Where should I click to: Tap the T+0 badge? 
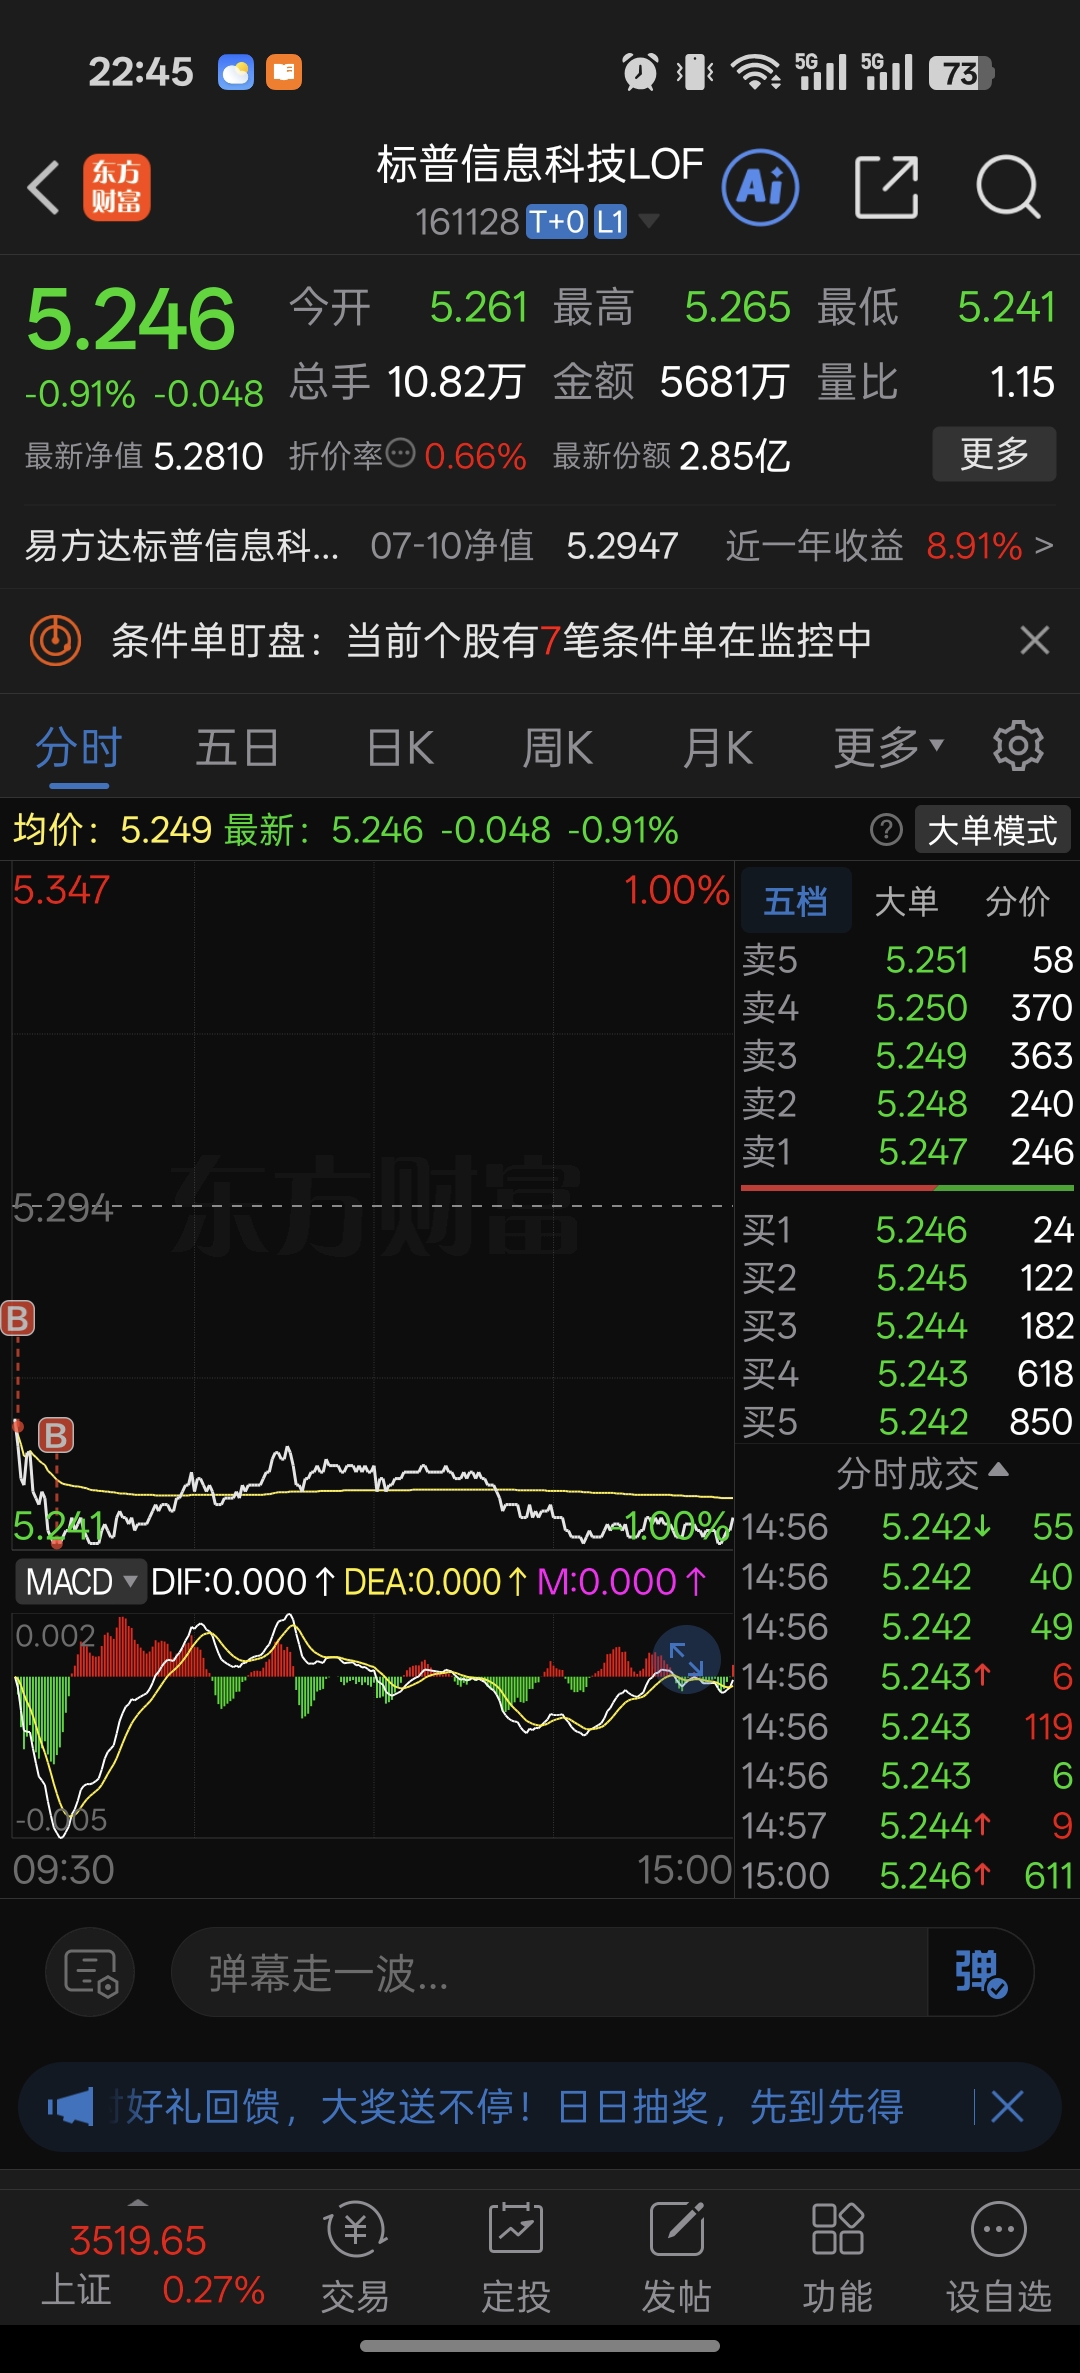(557, 222)
